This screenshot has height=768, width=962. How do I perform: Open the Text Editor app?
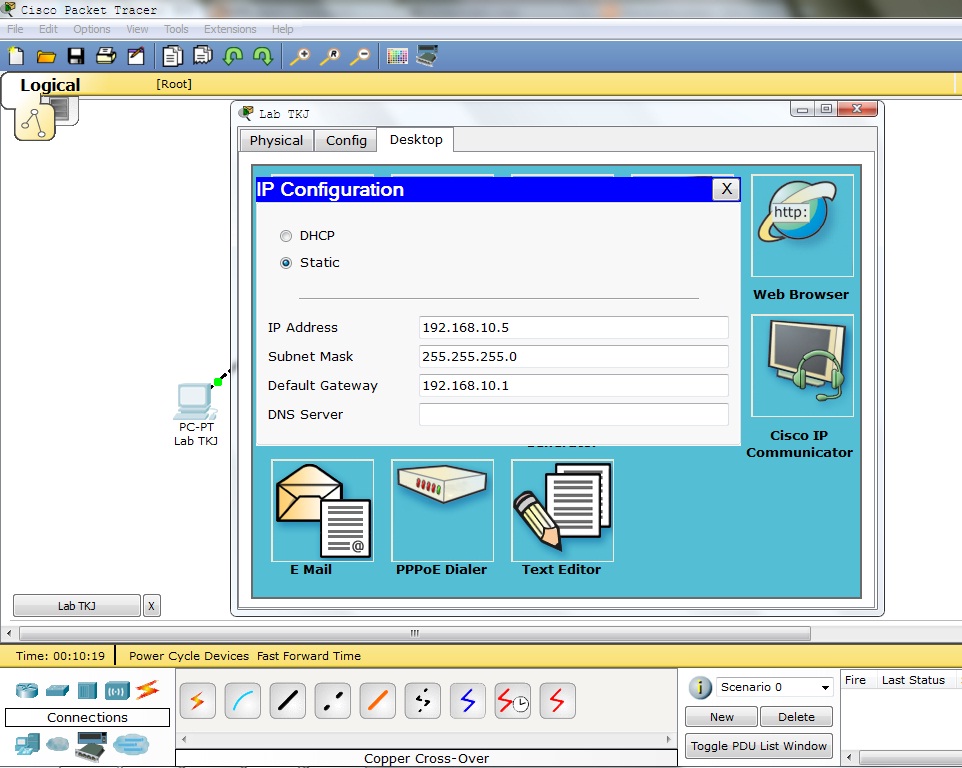[563, 510]
